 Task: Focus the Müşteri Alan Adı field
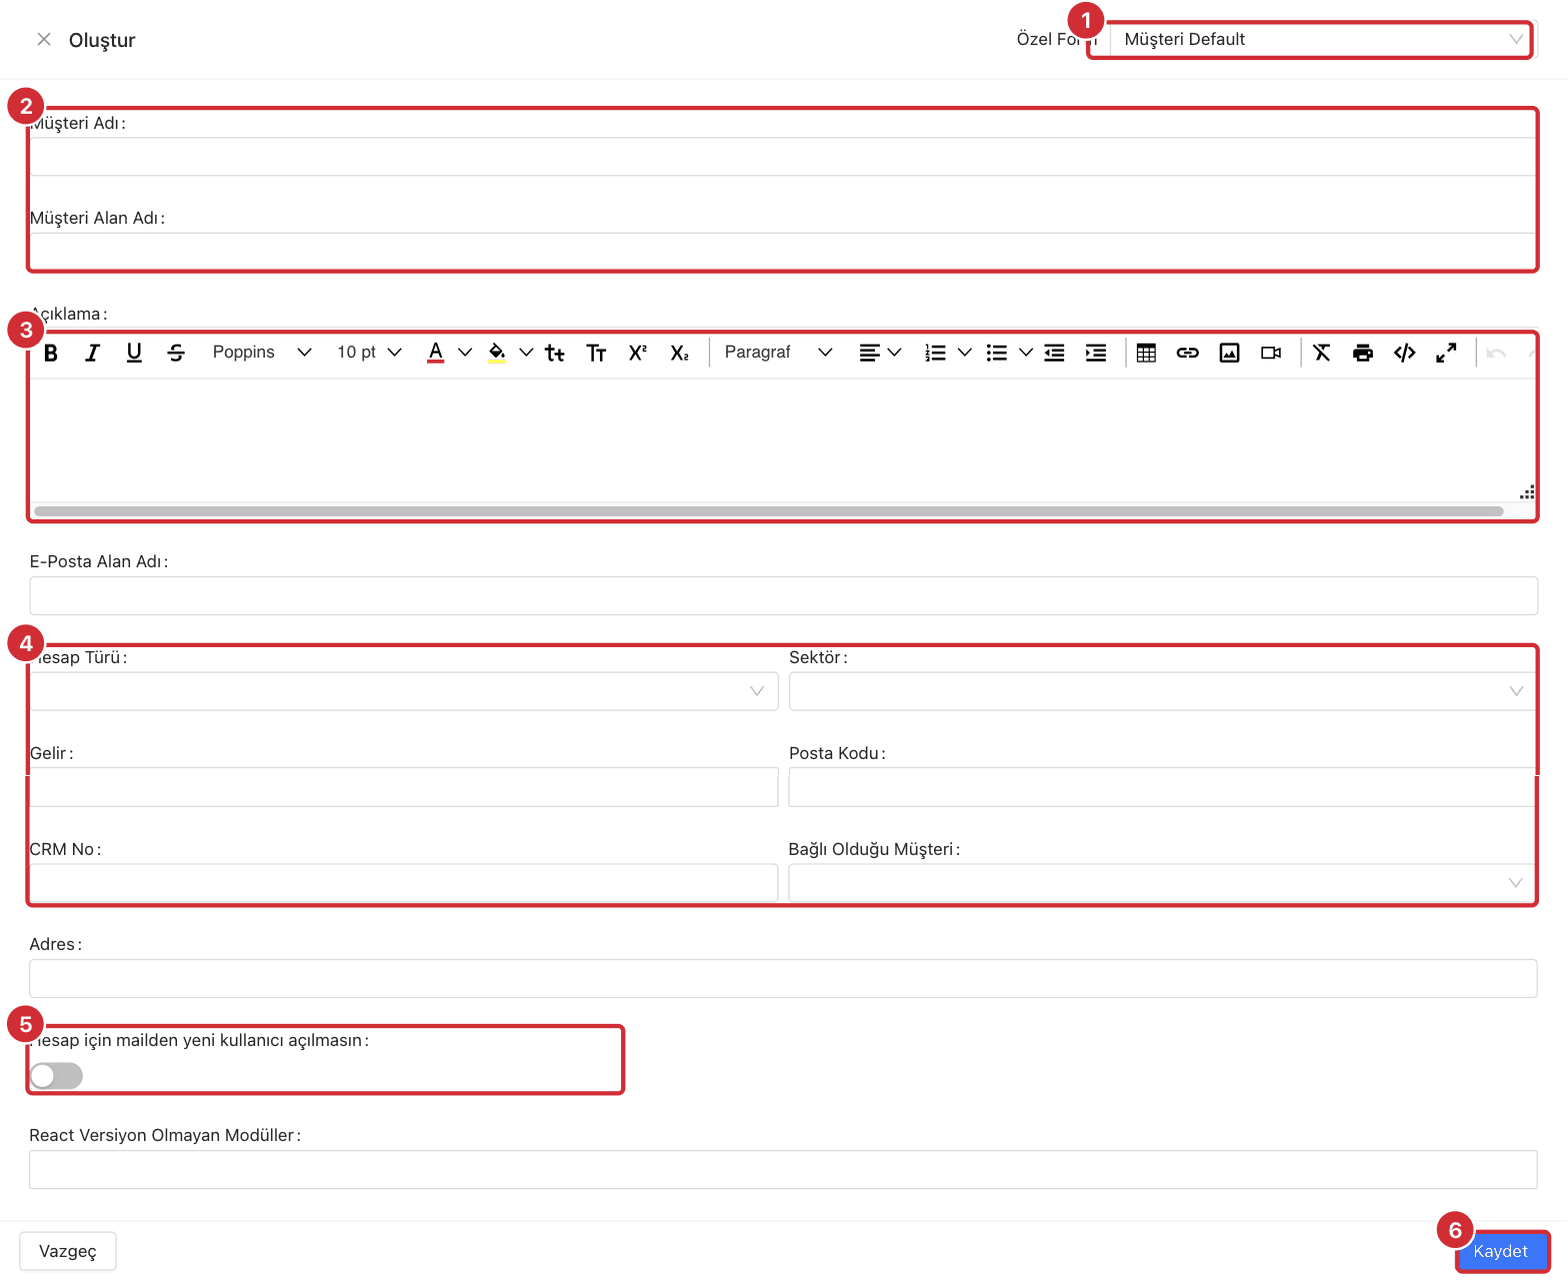point(784,252)
